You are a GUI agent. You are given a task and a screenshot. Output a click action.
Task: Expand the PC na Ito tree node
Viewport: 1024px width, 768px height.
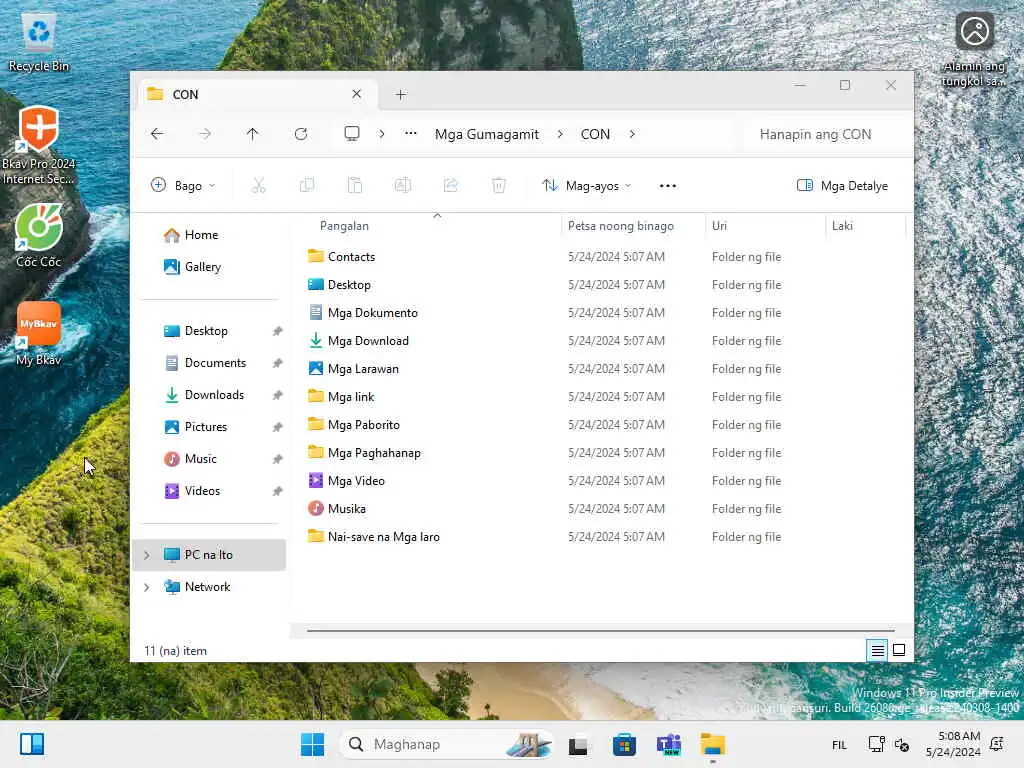(147, 555)
